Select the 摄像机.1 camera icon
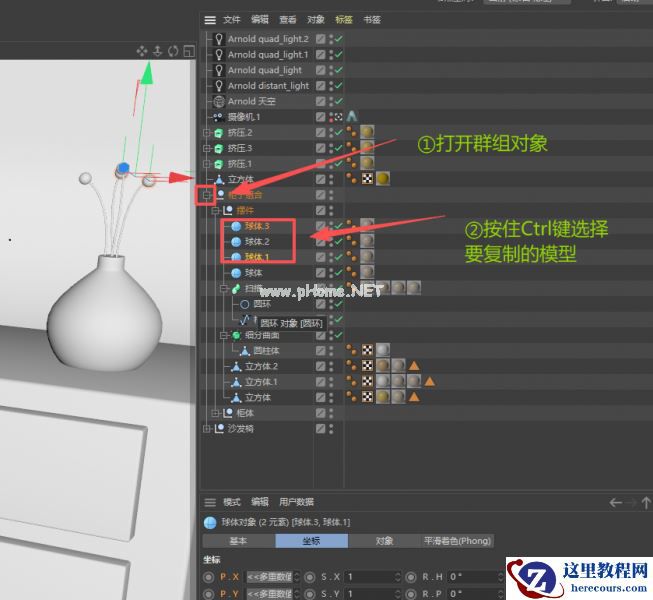This screenshot has height=600, width=653. [219, 117]
